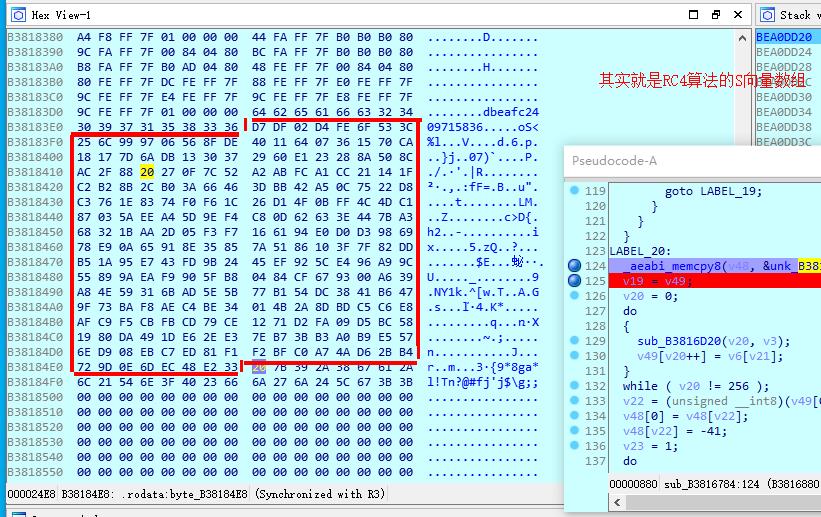
Task: Click the LABEL_20 label on line 123
Action: point(637,251)
